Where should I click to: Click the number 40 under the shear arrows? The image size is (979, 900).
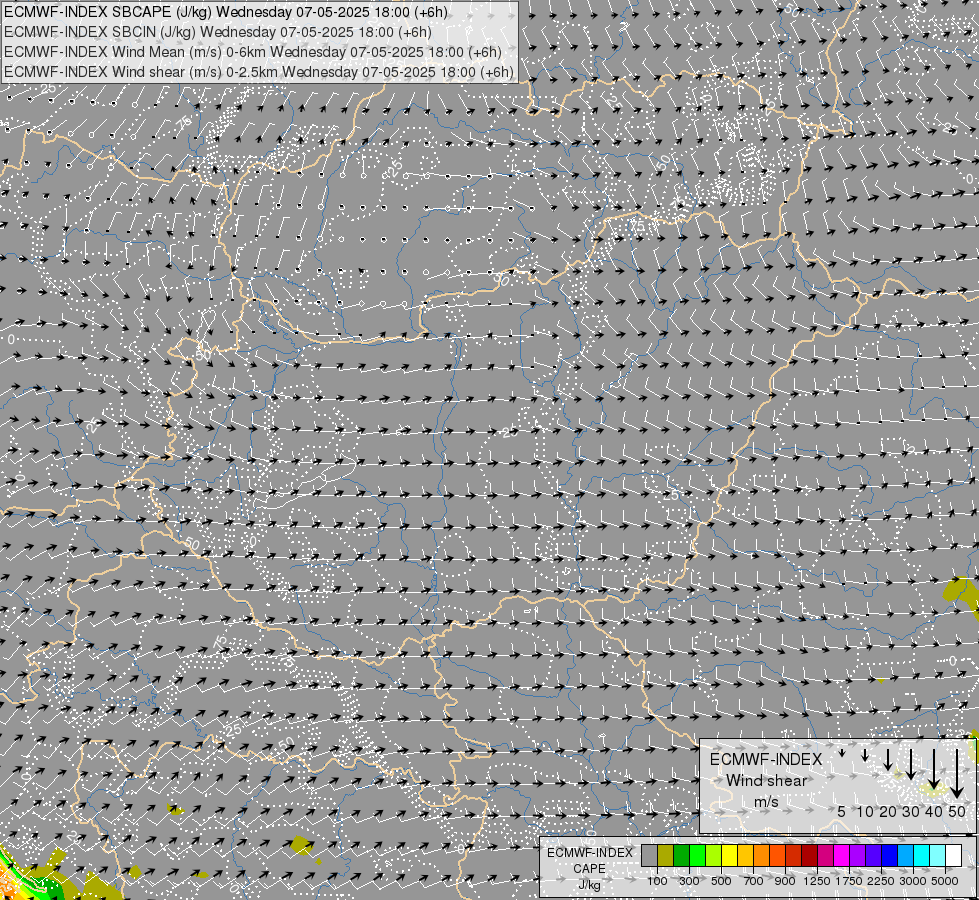pos(934,811)
